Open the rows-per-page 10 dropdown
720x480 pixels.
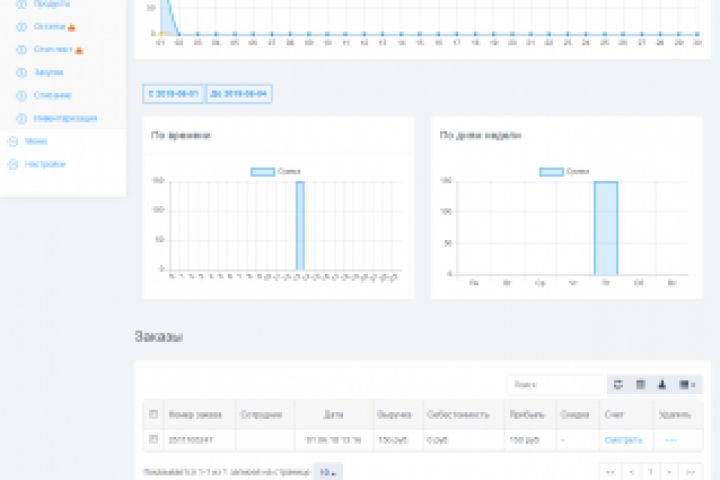pyautogui.click(x=327, y=472)
